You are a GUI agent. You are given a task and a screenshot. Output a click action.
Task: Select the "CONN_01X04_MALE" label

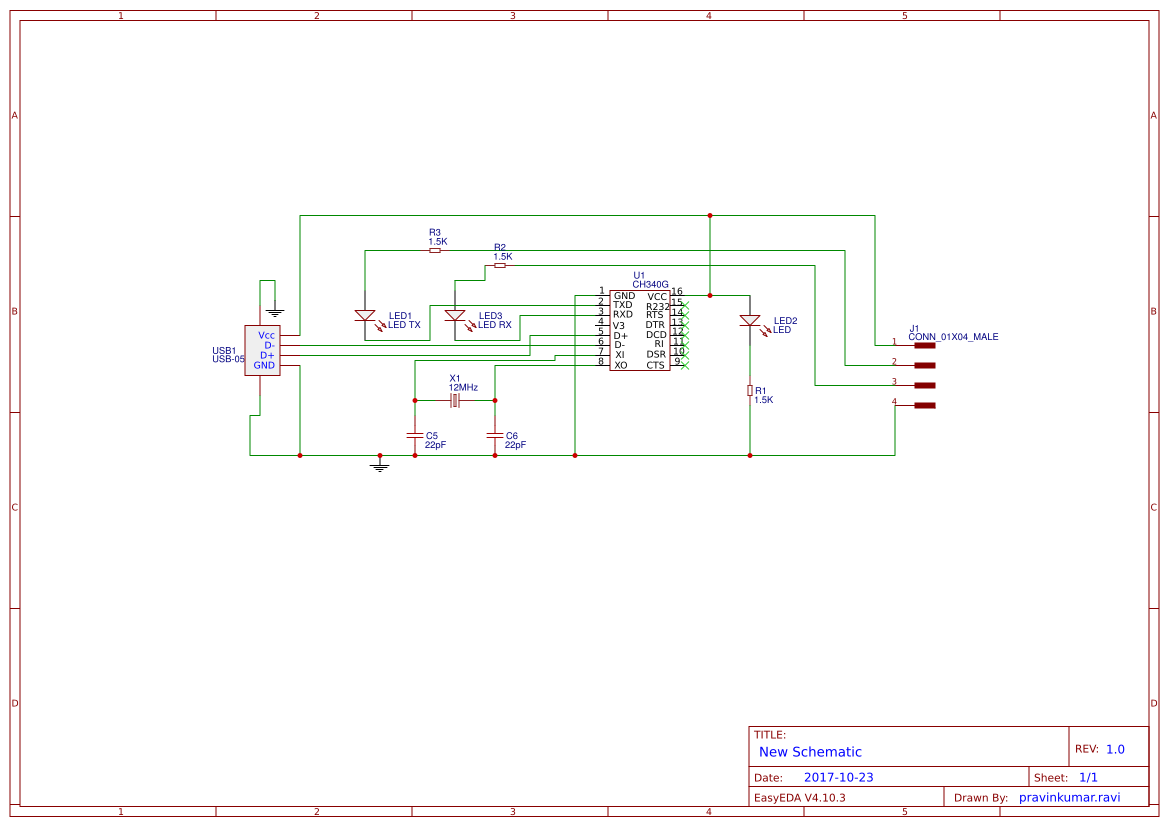tap(954, 337)
